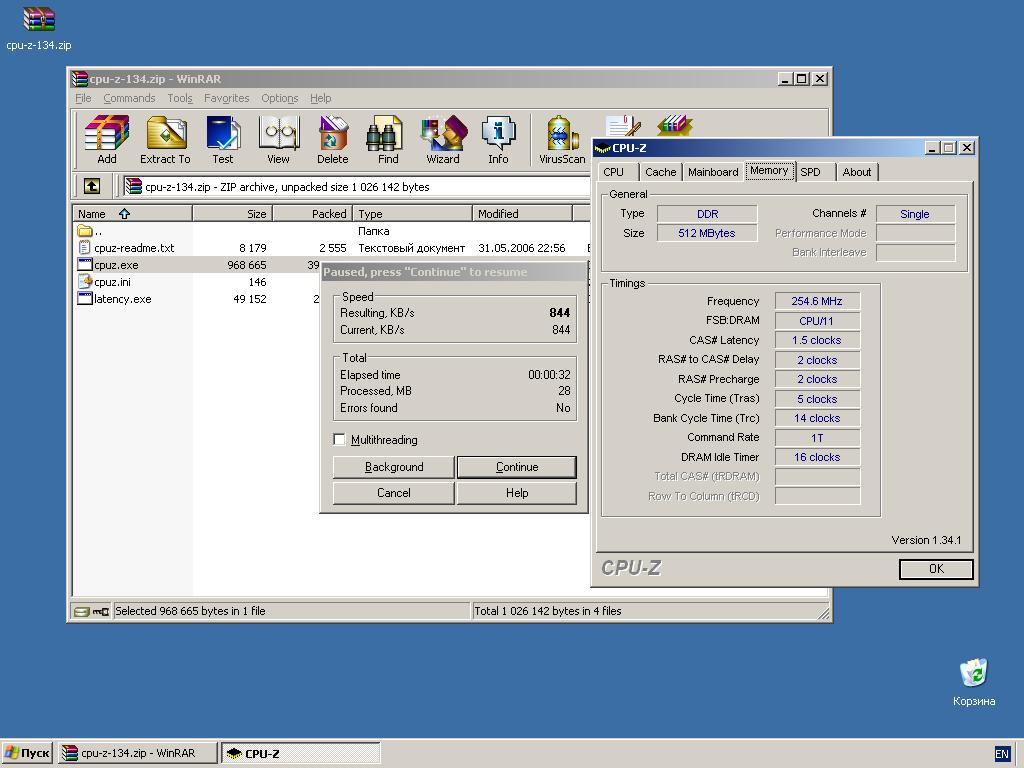Image resolution: width=1024 pixels, height=768 pixels.
Task: Click the WinRAR taskbar button
Action: coord(137,753)
